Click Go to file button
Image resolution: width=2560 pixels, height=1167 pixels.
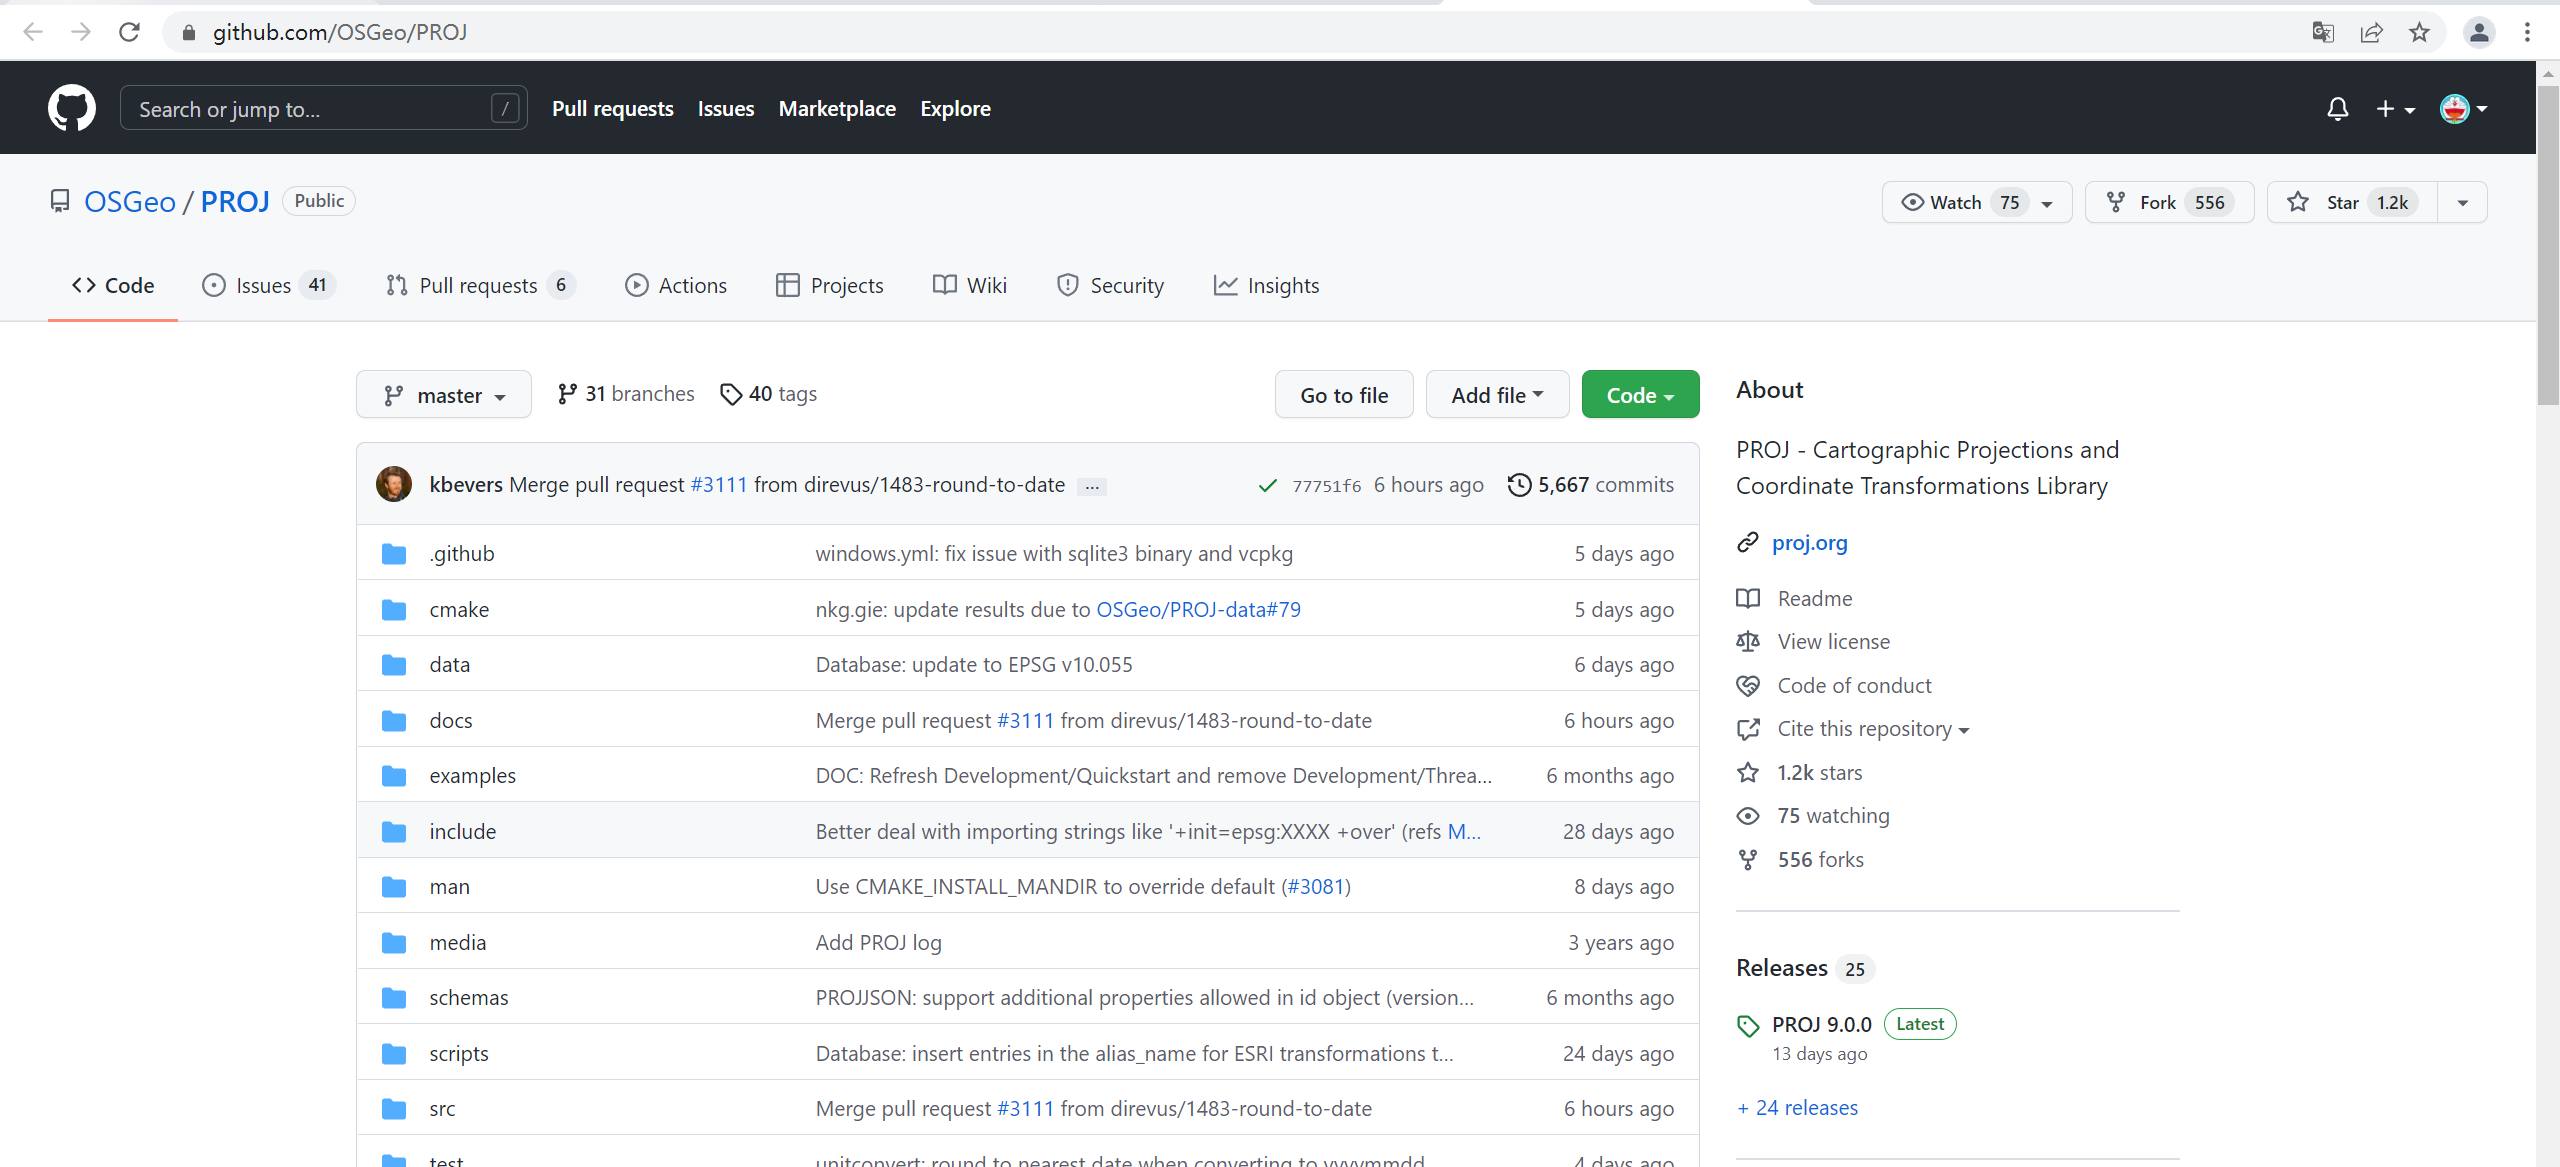click(1344, 395)
